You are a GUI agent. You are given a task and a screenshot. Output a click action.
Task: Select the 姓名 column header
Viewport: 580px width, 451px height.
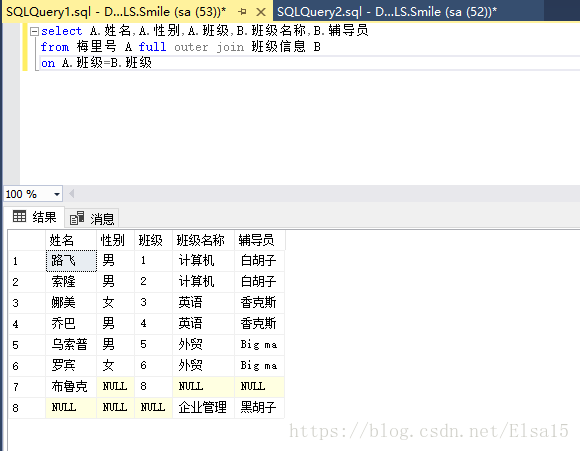(71, 240)
